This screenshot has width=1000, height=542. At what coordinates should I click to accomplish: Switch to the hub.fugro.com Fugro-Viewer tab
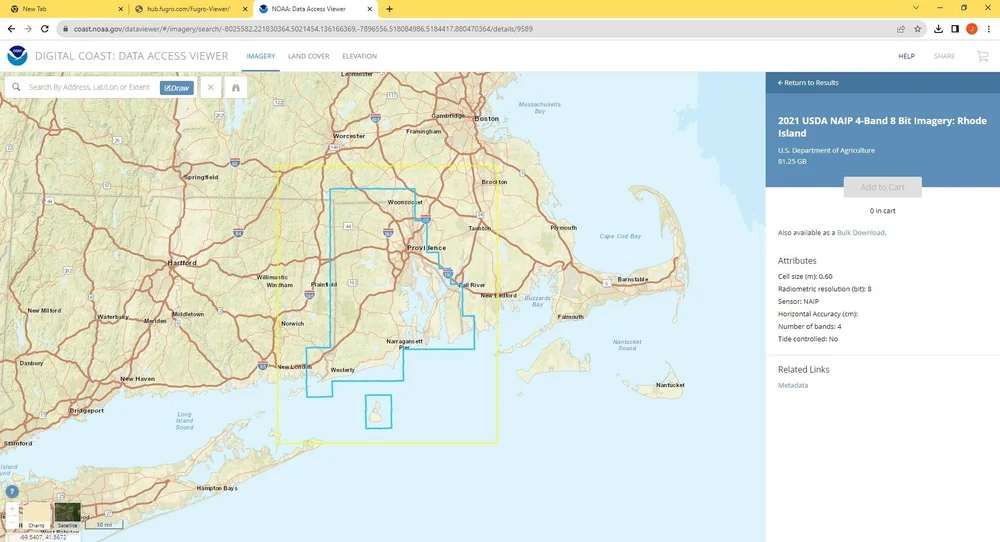[x=190, y=9]
